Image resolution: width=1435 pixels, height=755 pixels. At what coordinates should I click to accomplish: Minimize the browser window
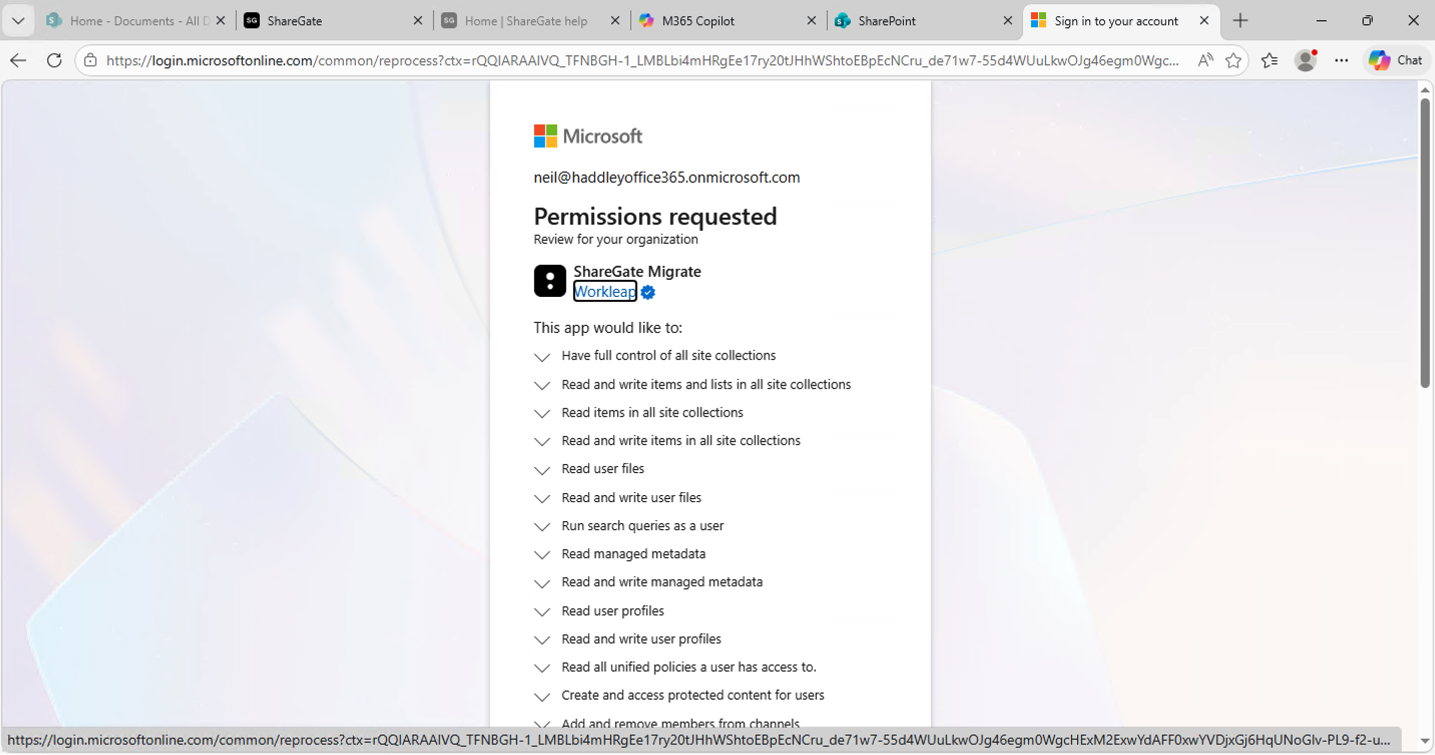pos(1321,20)
